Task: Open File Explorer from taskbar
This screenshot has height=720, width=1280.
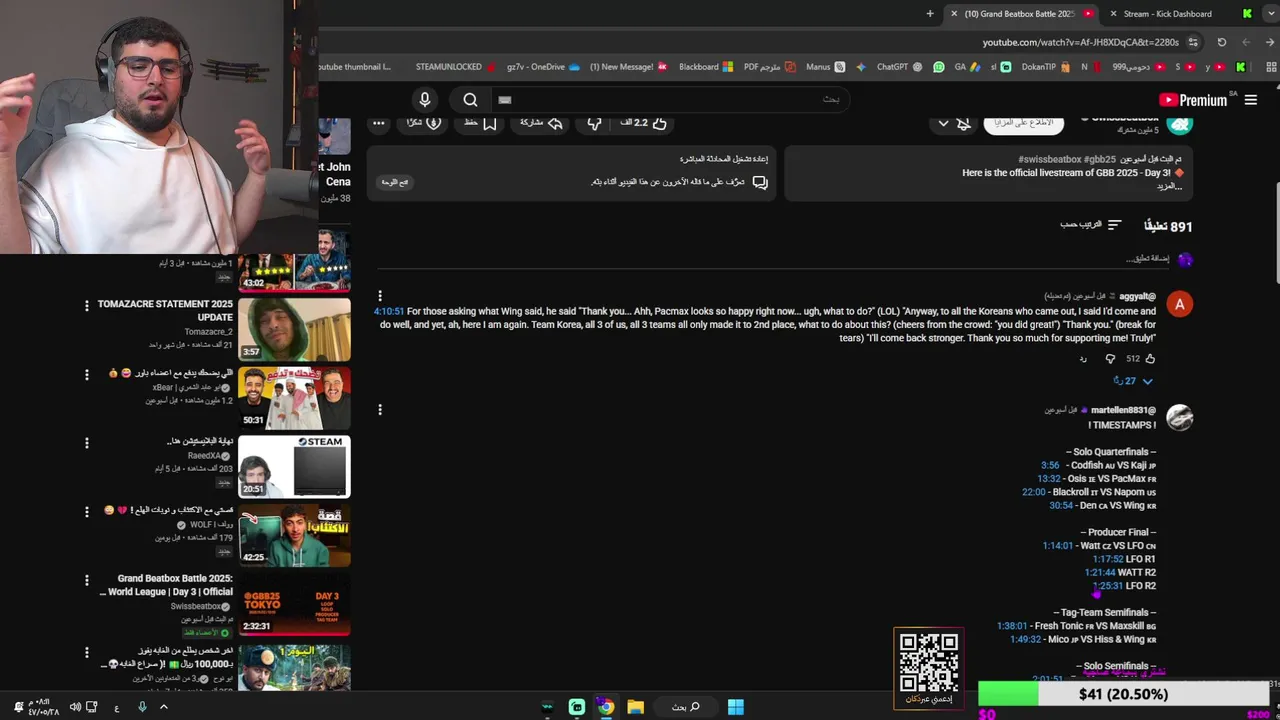Action: 635,707
